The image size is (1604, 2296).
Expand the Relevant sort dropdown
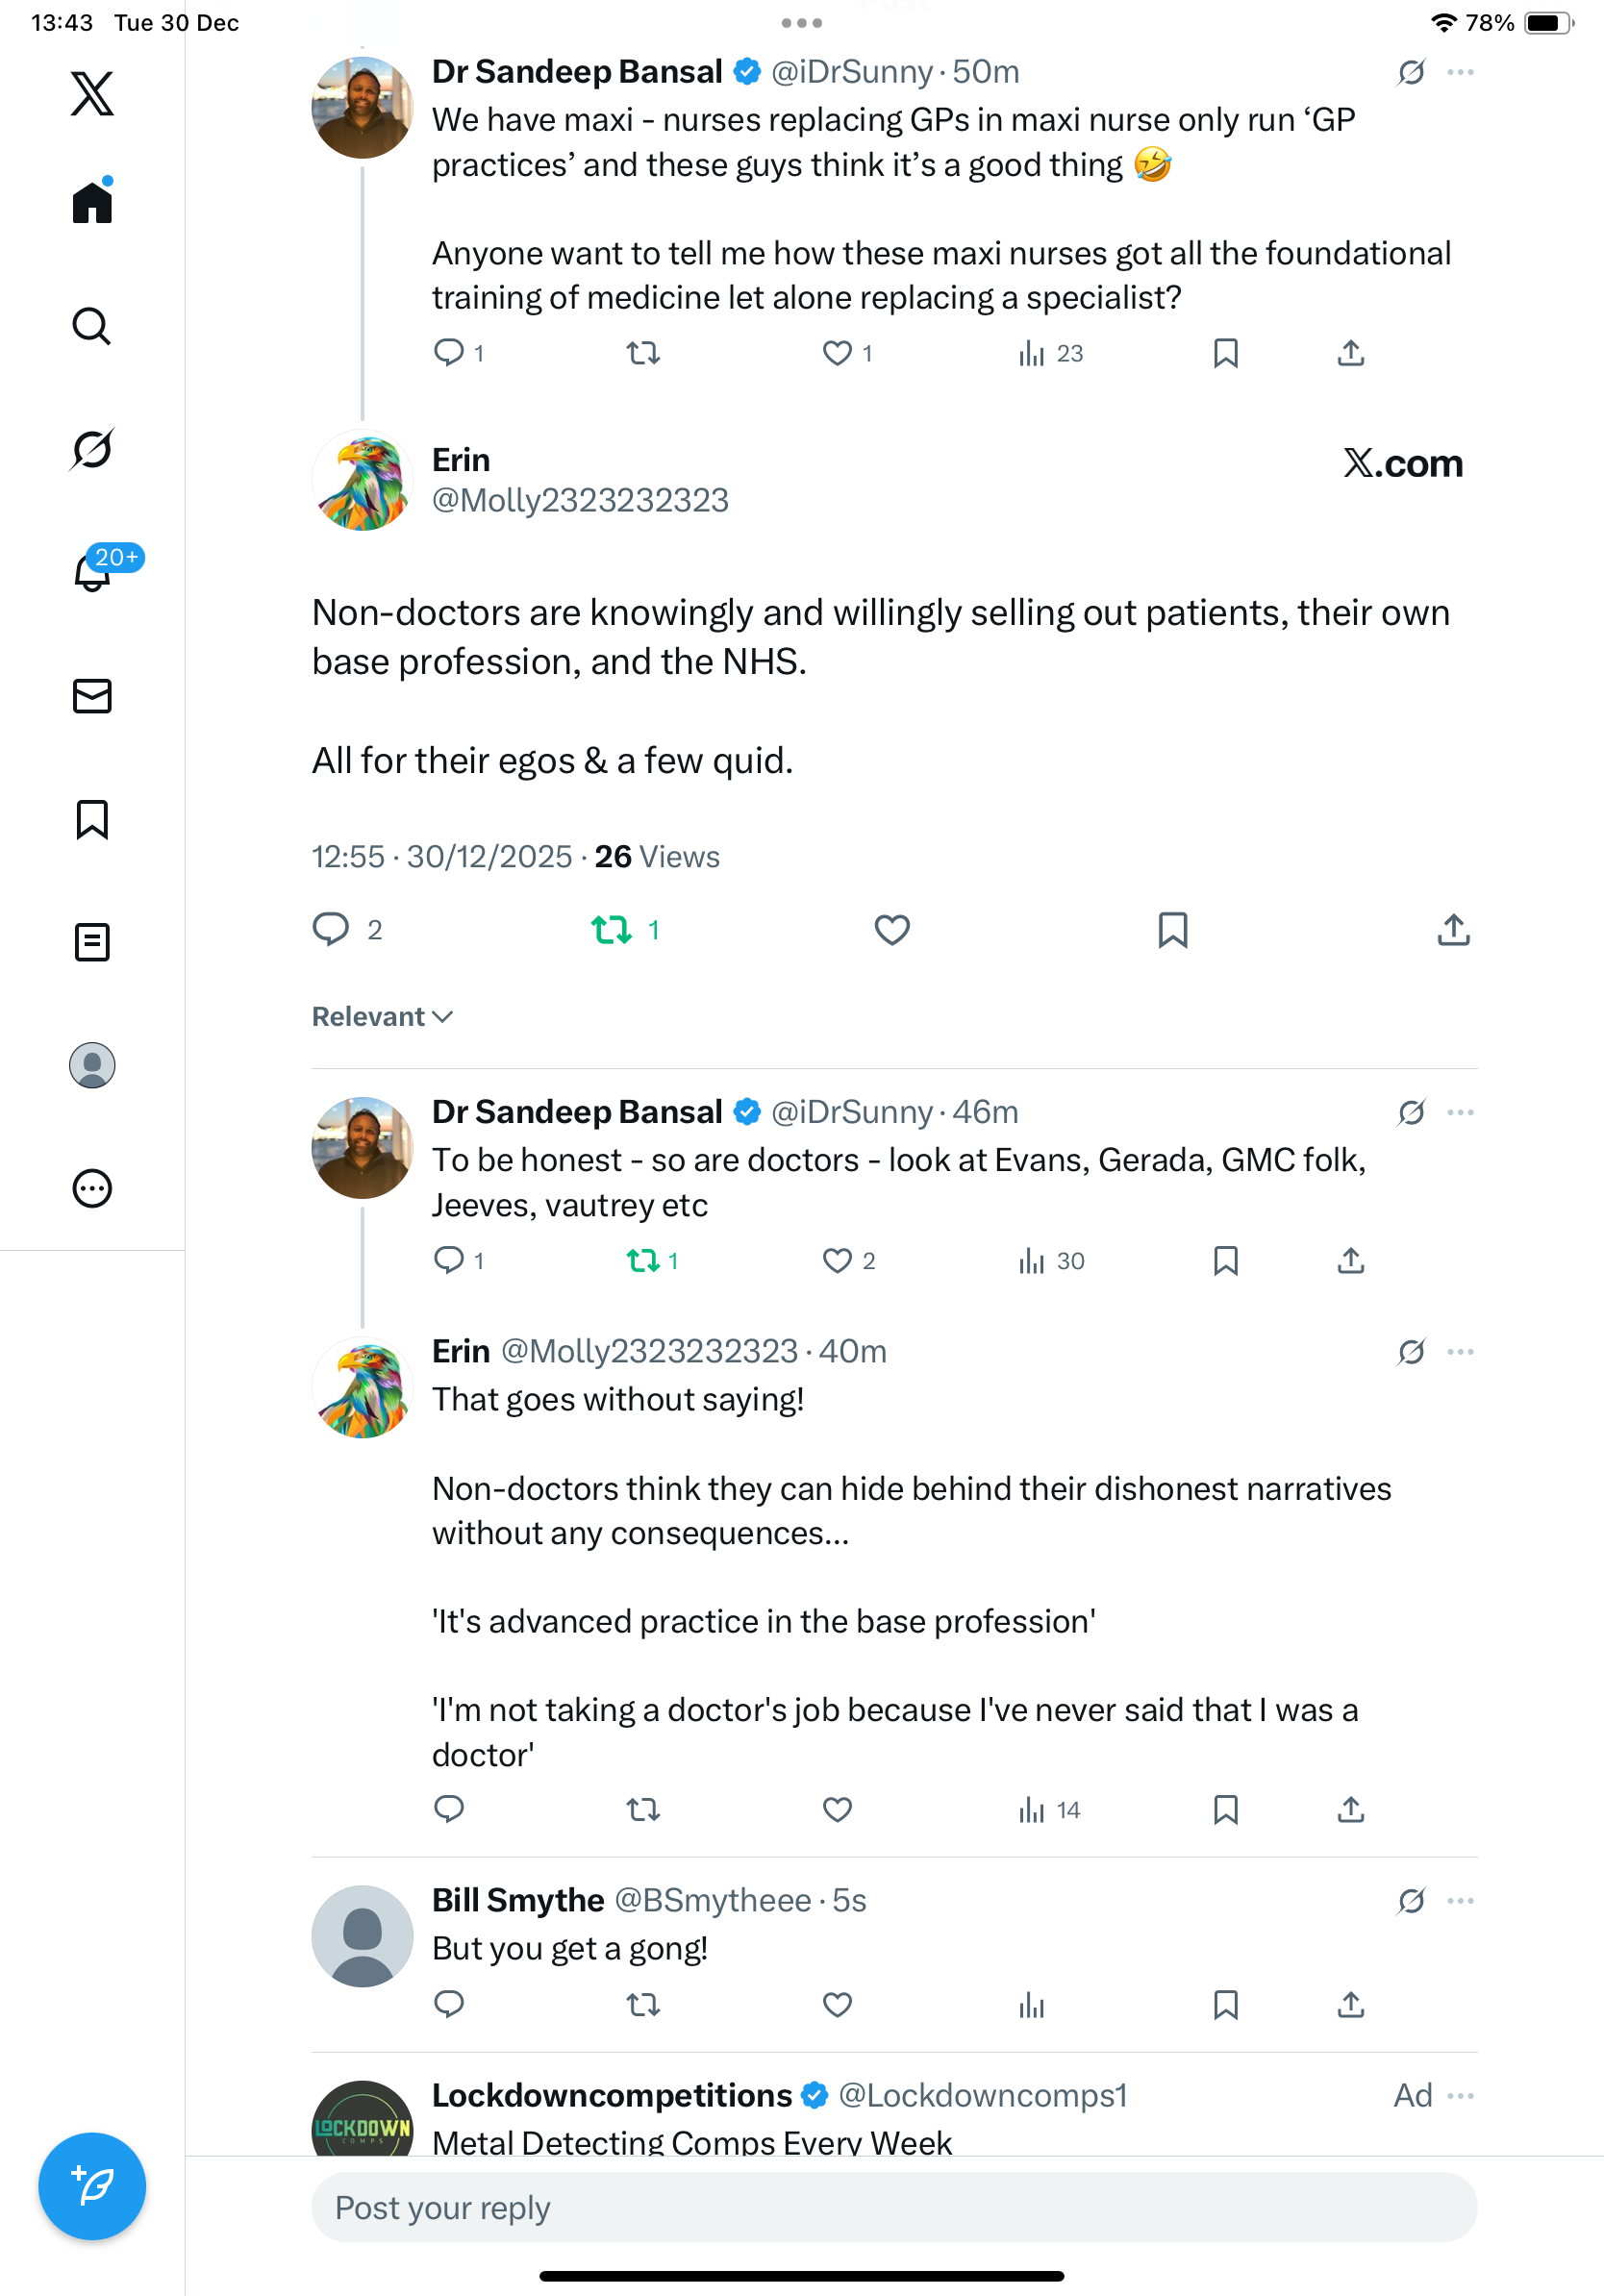(382, 1017)
